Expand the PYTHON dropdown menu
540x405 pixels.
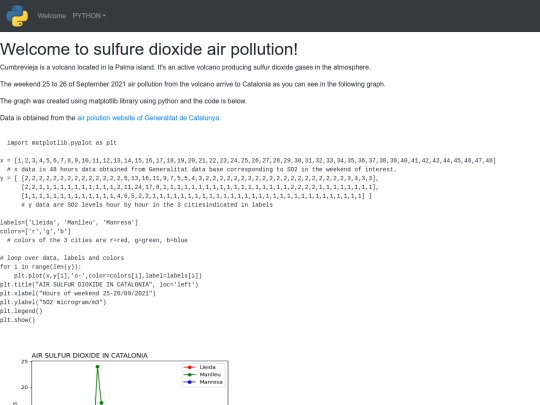(89, 16)
